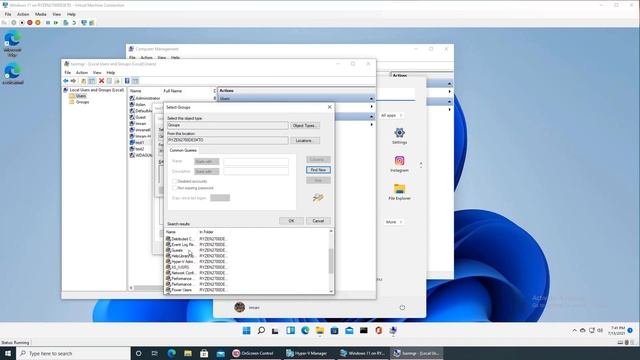Click host 'Type here to search' box
Screen dimensions: 640x360
(x=73, y=353)
